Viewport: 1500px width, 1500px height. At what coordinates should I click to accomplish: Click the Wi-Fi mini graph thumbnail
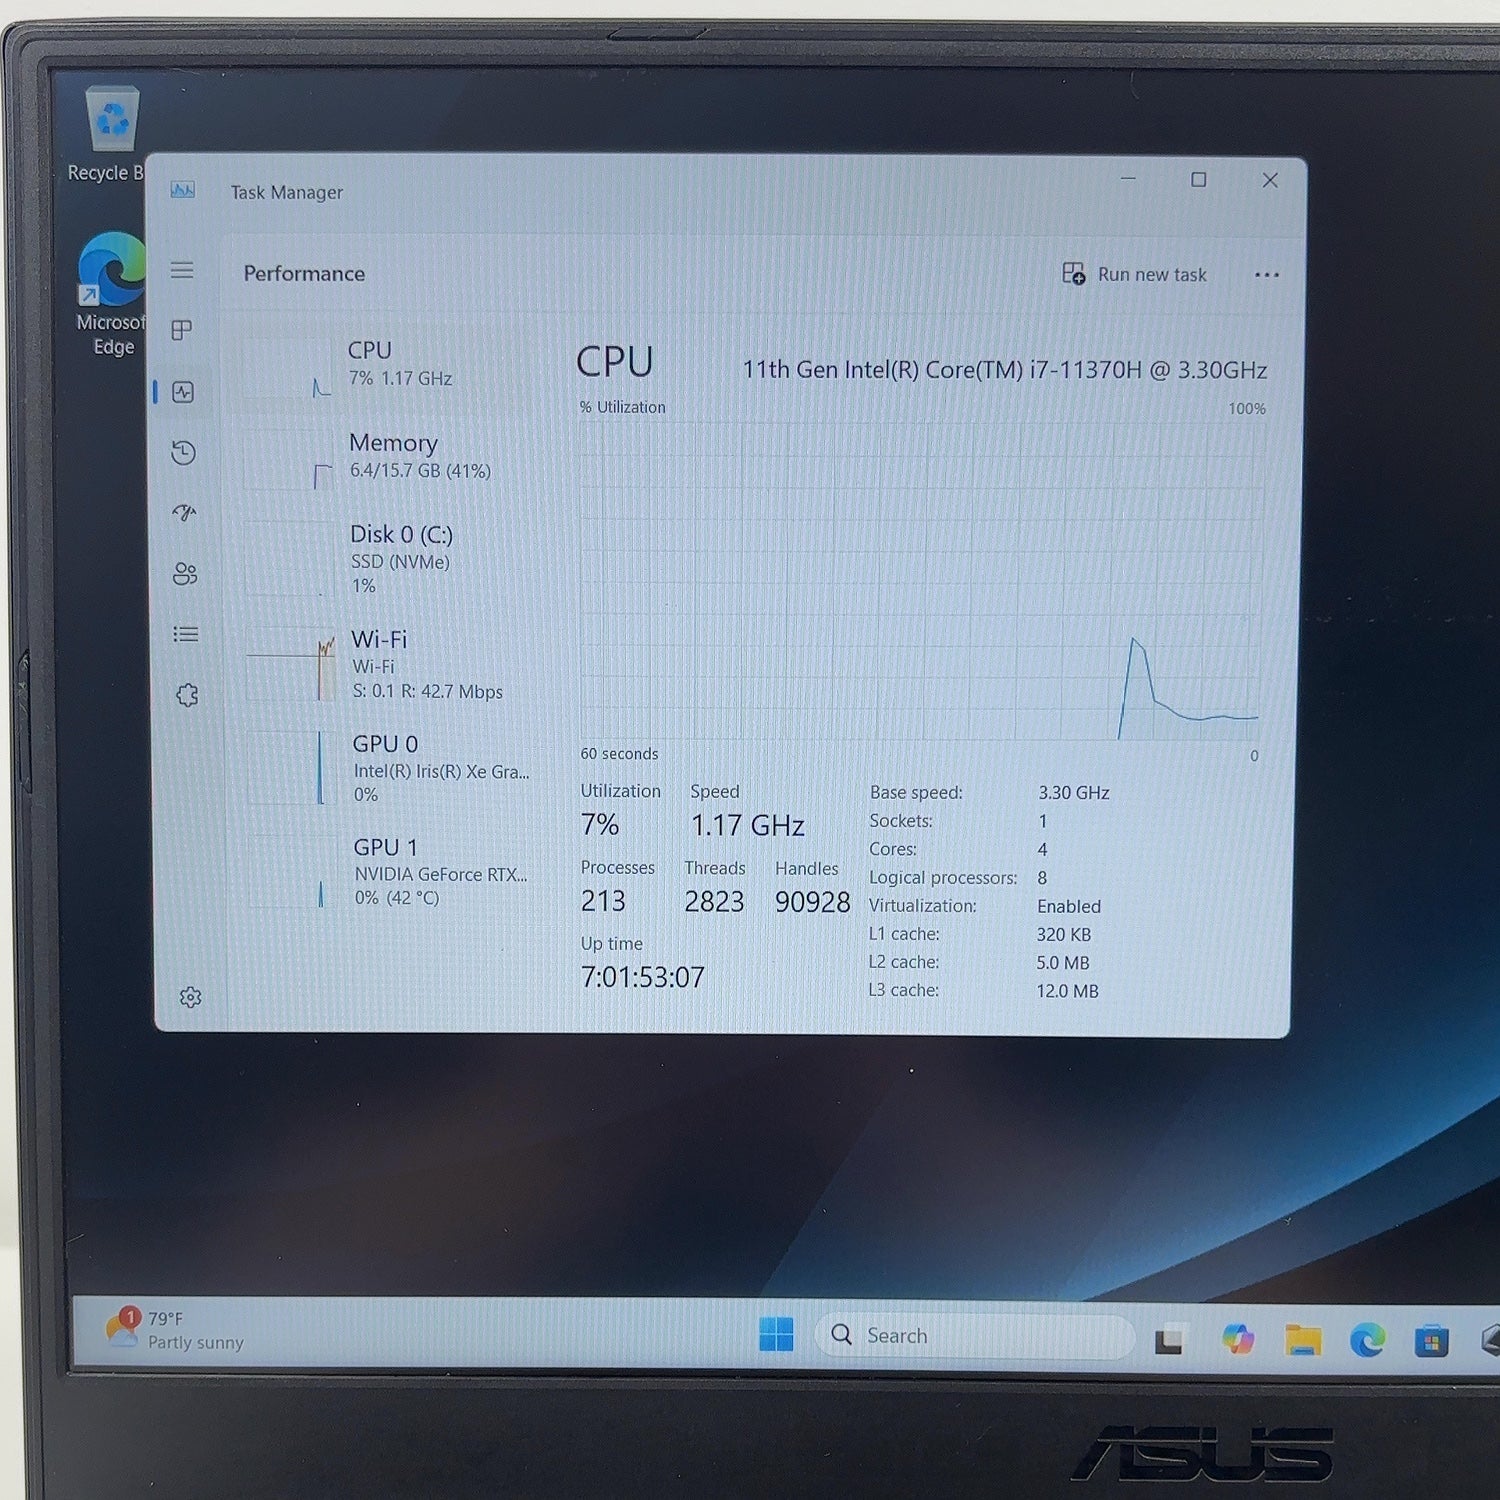pyautogui.click(x=292, y=664)
